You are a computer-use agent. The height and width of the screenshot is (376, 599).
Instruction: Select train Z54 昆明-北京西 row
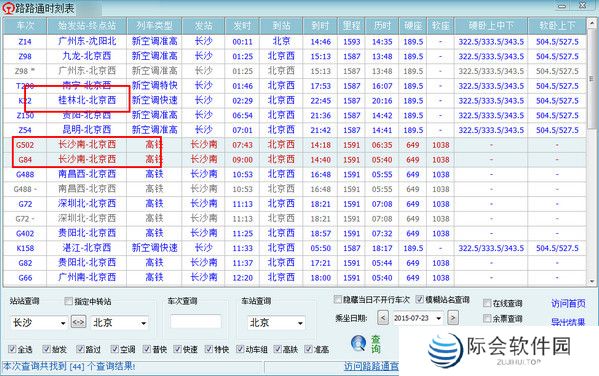tap(294, 130)
